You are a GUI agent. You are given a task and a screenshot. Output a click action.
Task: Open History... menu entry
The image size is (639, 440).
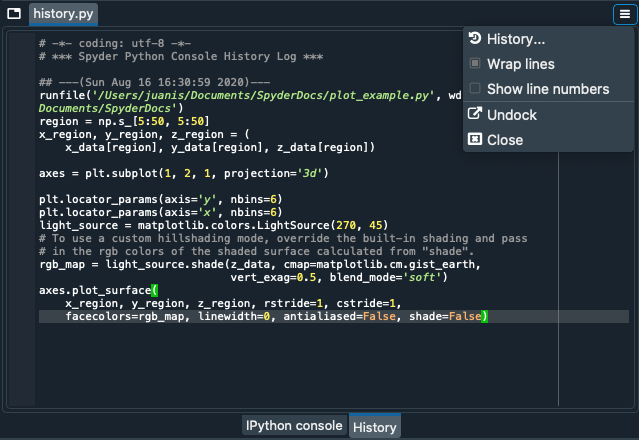[x=548, y=39]
